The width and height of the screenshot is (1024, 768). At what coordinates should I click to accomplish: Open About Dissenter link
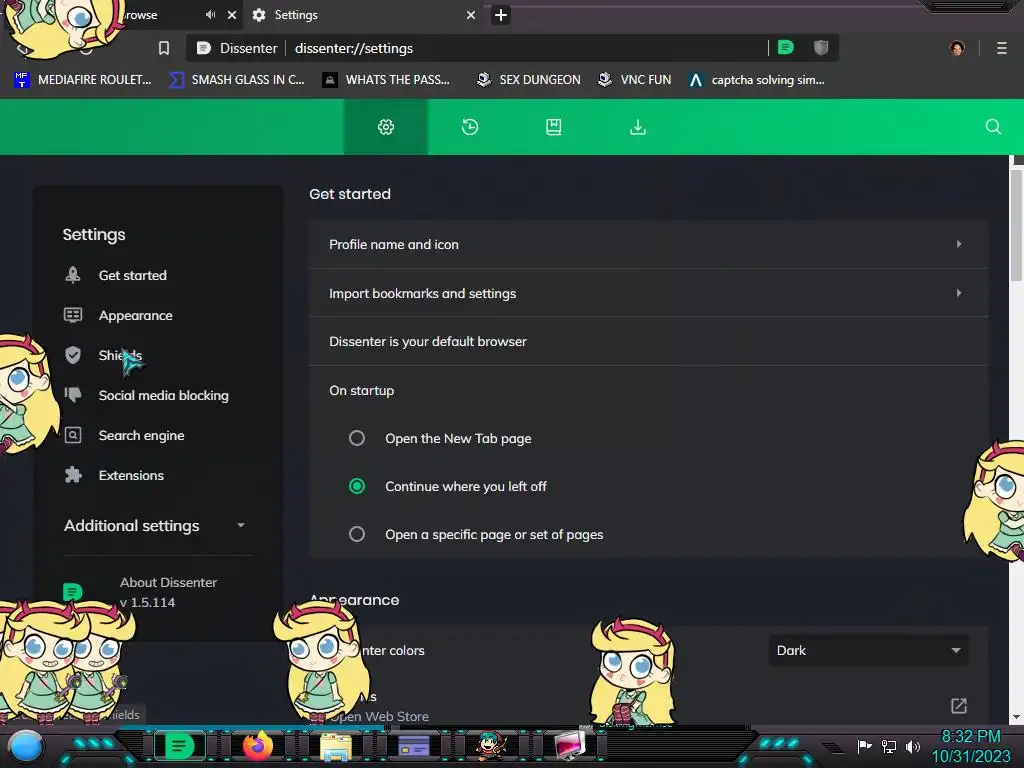(168, 592)
